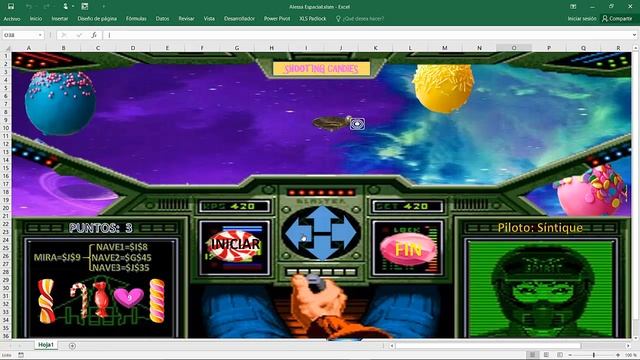Switch to Page Break Preview view

560,355
